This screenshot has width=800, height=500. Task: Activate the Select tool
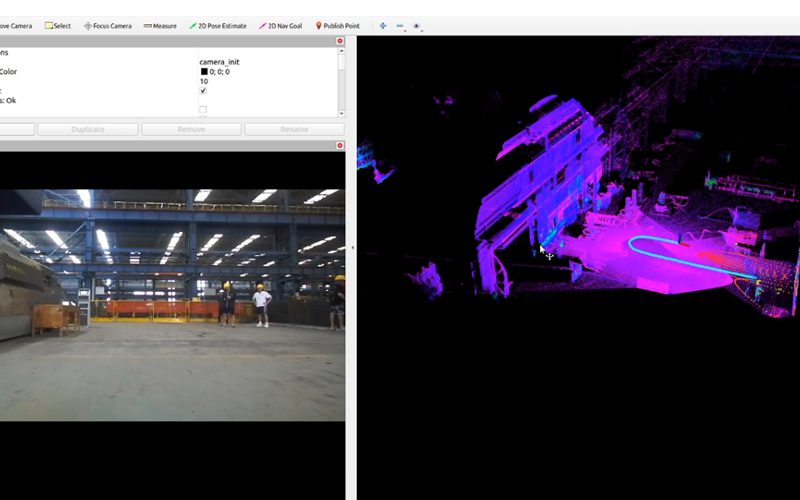coord(58,25)
